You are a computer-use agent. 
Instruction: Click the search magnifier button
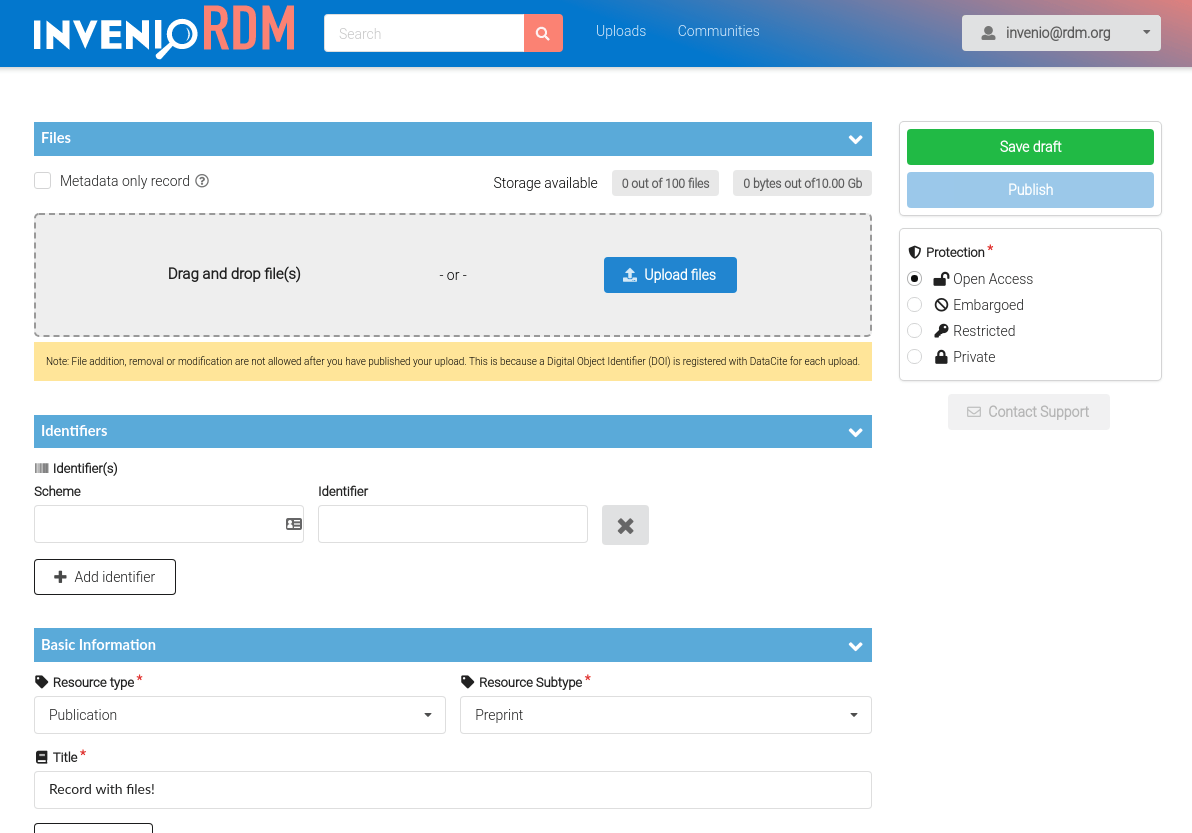(x=543, y=33)
